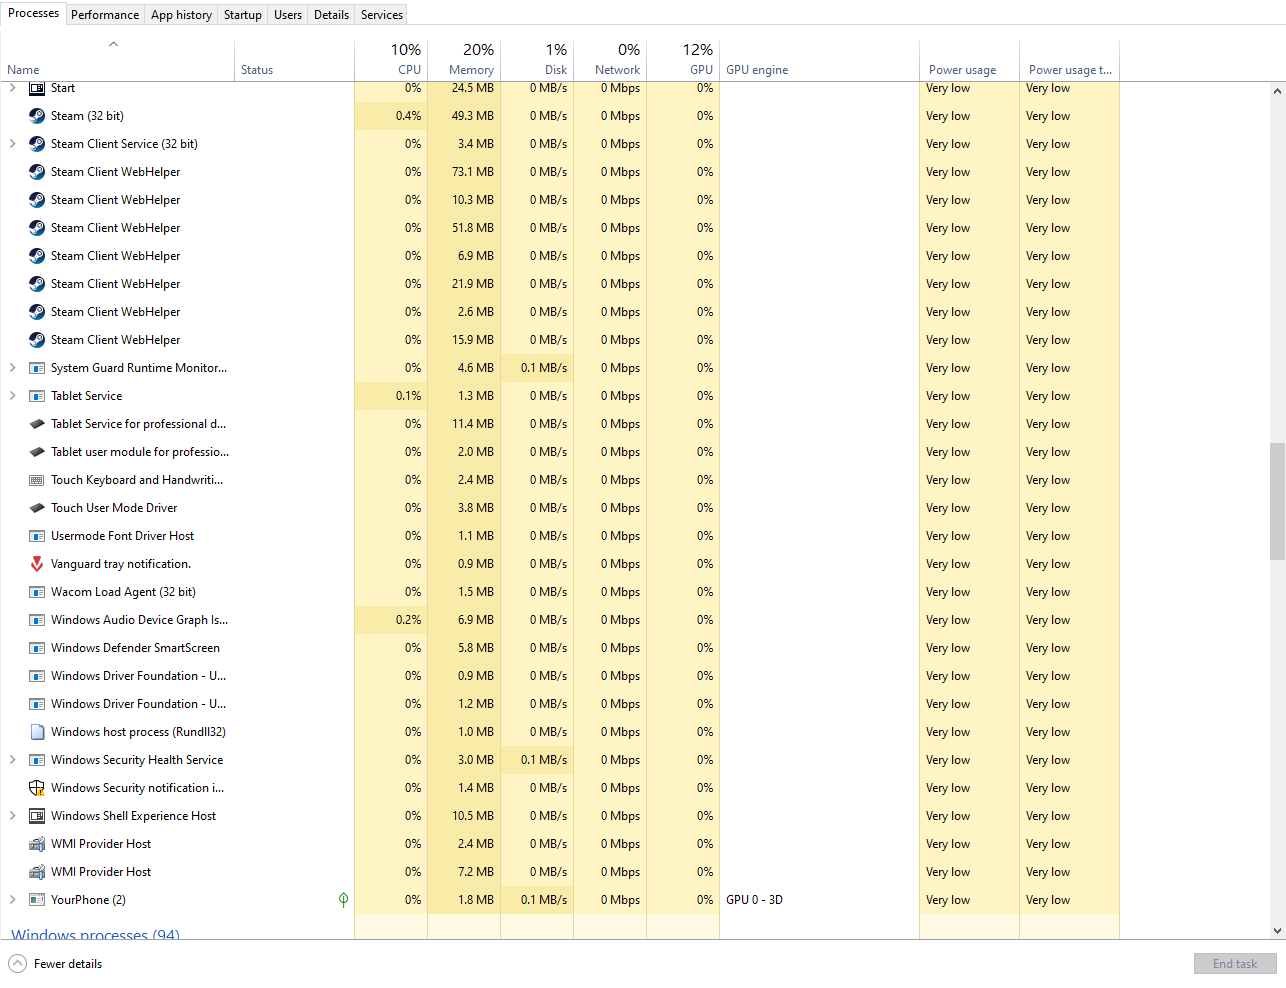1286x988 pixels.
Task: Expand the YourPhone (2) process group
Action: click(12, 900)
